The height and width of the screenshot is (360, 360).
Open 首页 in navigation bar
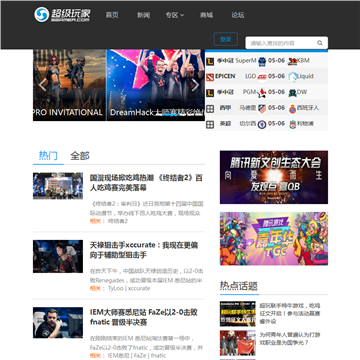(112, 15)
